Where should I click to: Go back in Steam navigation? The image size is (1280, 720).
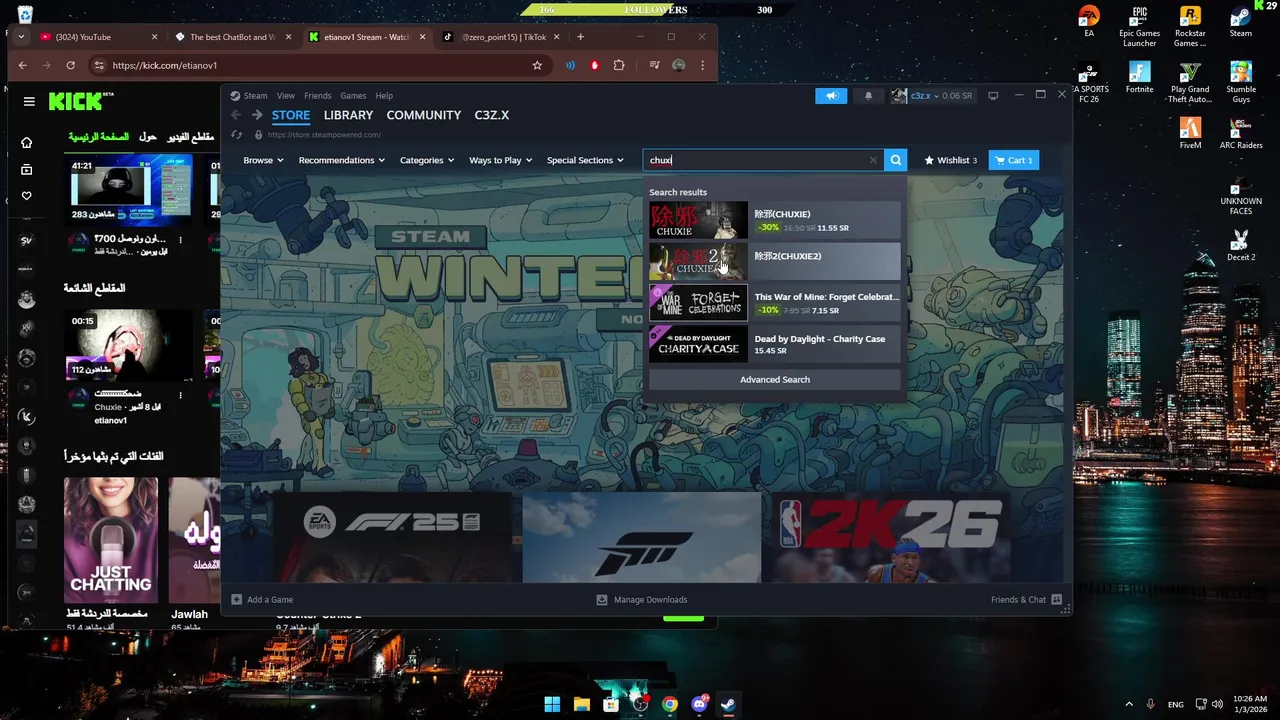pyautogui.click(x=237, y=115)
